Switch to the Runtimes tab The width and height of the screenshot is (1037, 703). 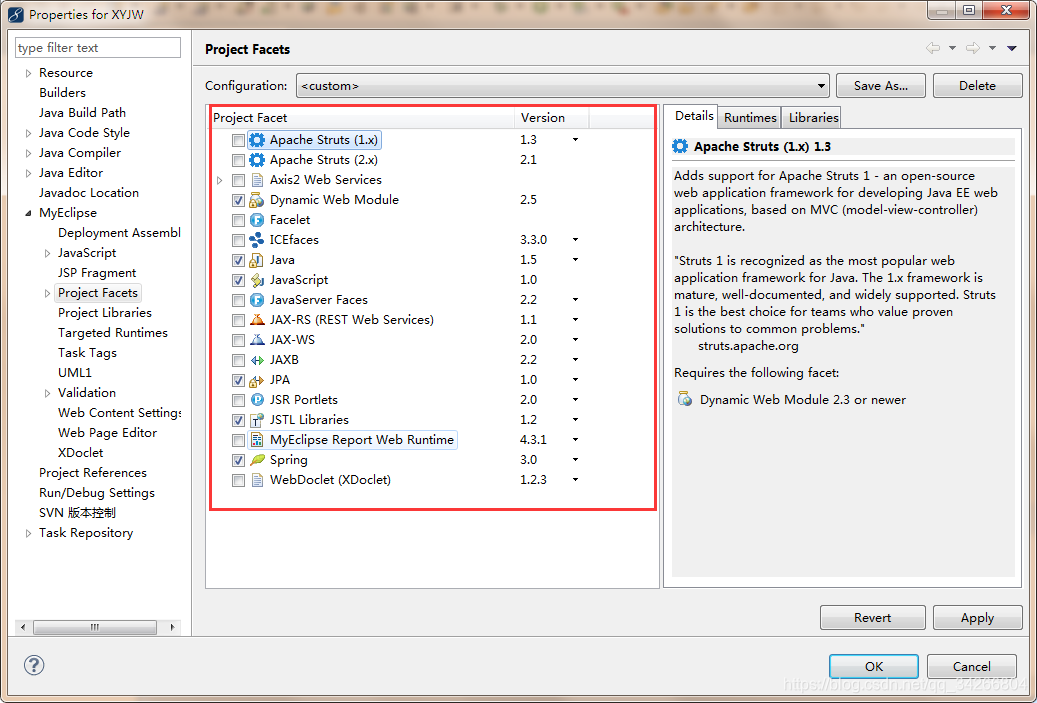click(749, 117)
